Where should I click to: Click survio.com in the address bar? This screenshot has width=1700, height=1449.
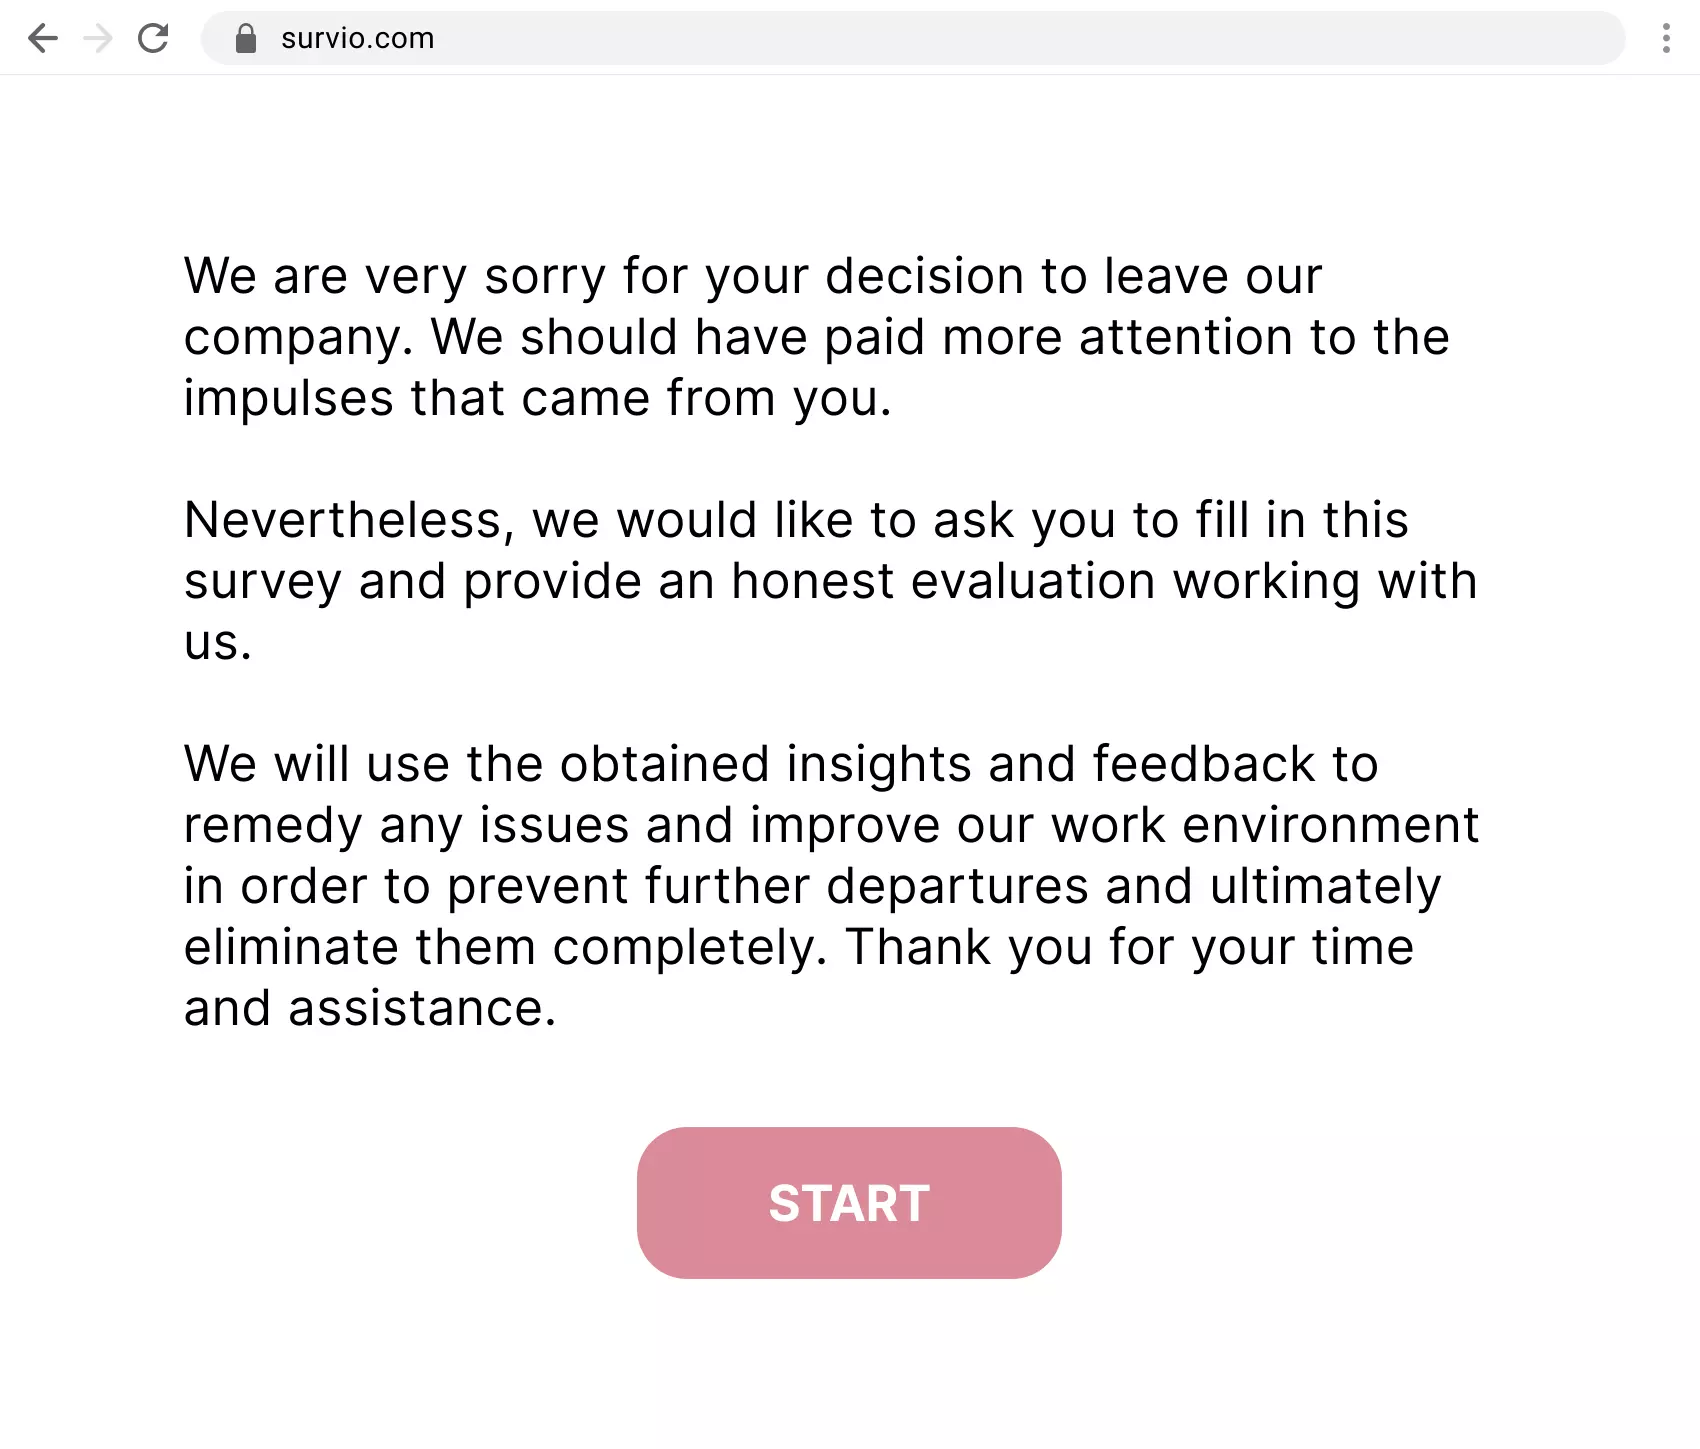coord(357,39)
